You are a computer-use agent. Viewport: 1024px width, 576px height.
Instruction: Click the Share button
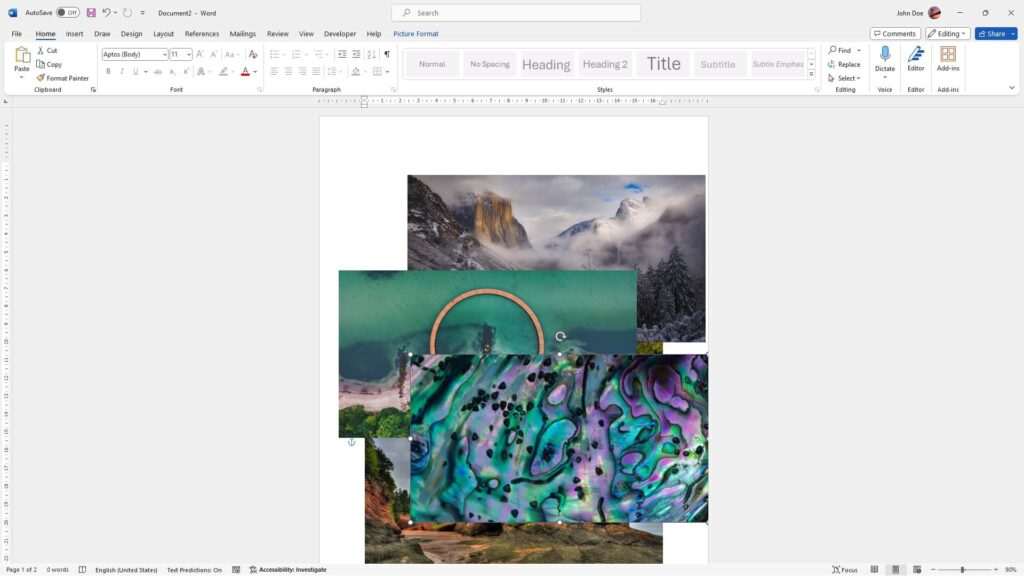click(x=994, y=33)
